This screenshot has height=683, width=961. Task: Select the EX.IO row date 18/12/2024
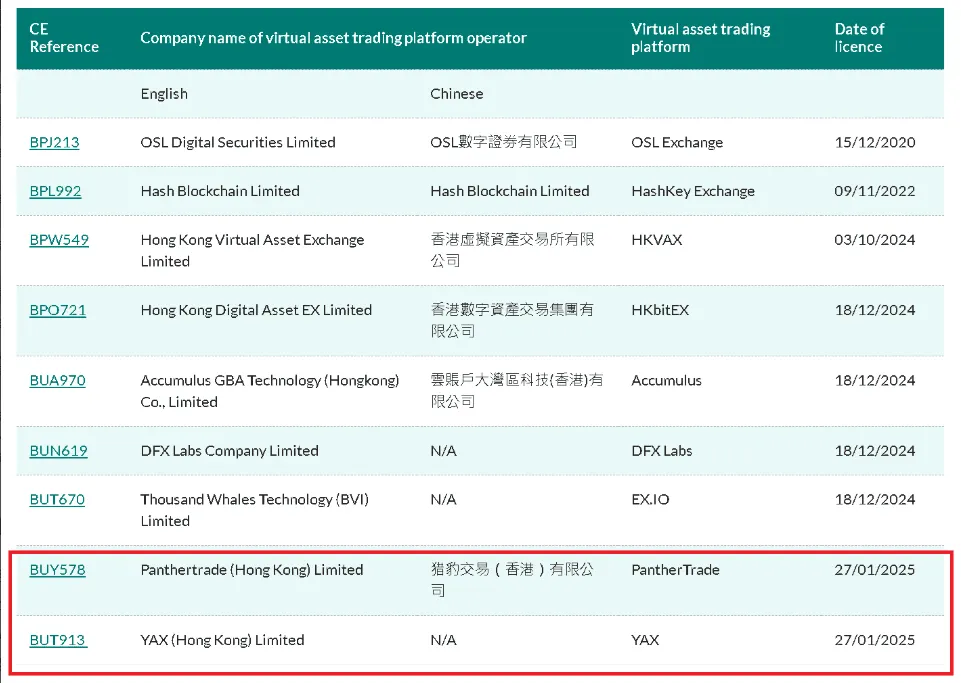[875, 500]
